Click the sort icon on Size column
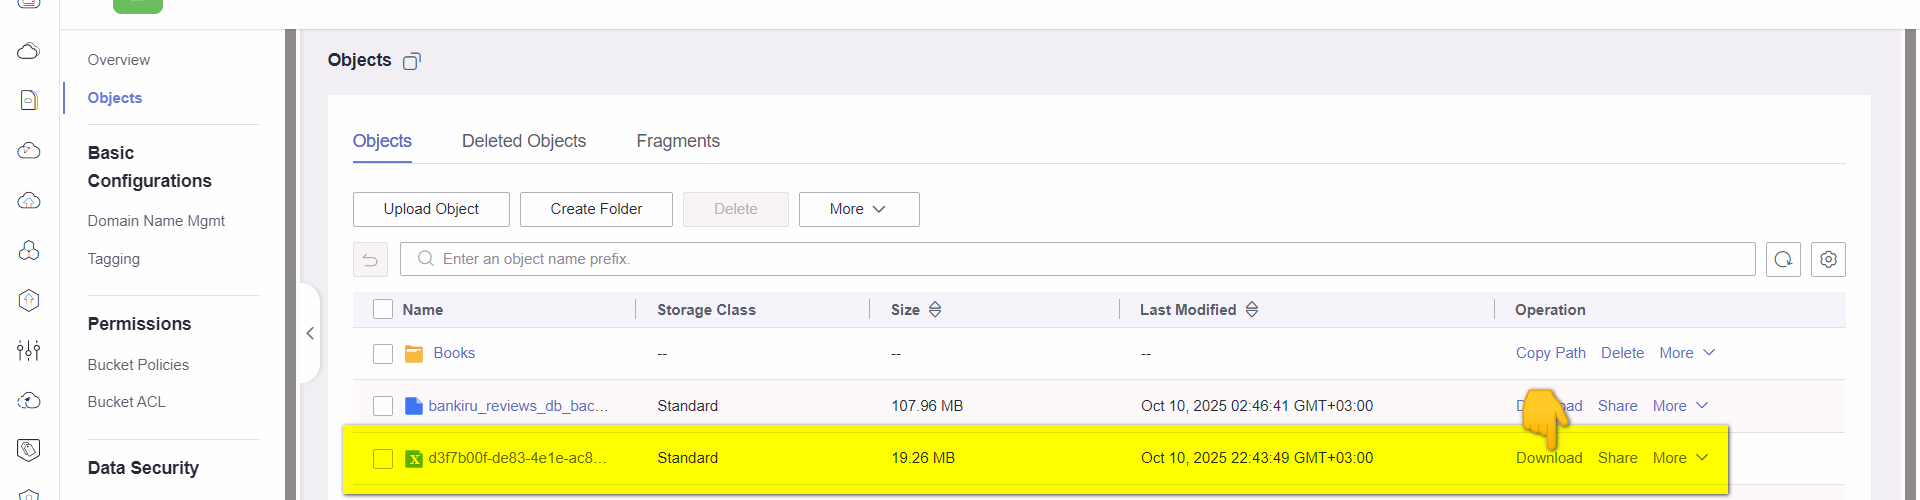 935,310
